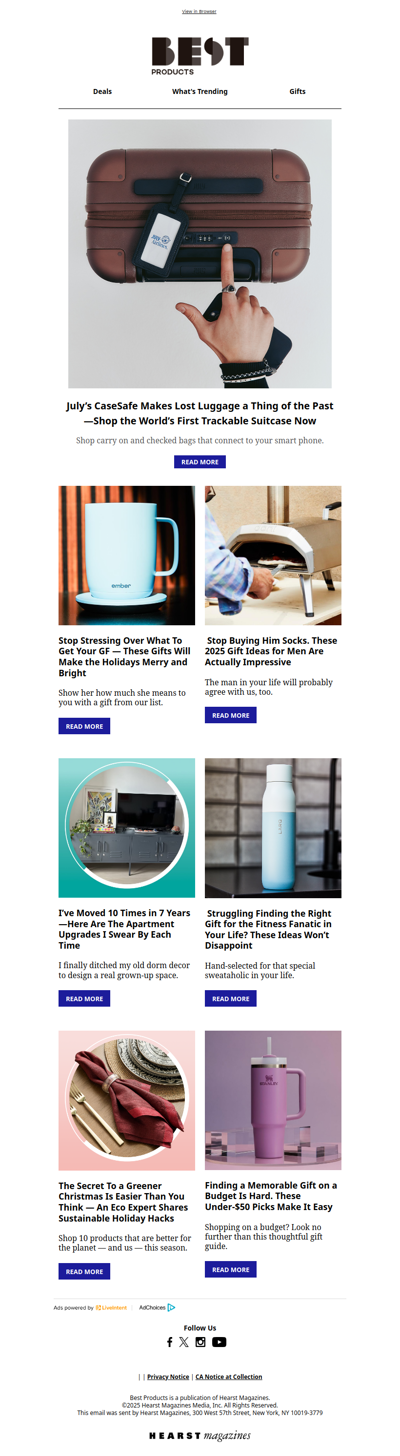The height and width of the screenshot is (1456, 400).
Task: Click the Best Products logo
Action: click(200, 56)
